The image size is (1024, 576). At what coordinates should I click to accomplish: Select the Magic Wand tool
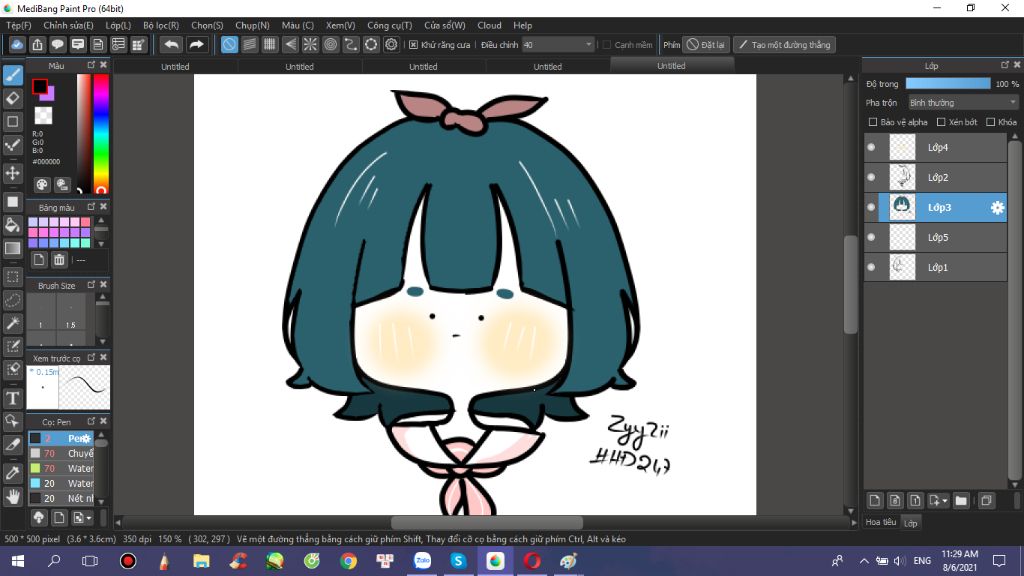(x=13, y=323)
